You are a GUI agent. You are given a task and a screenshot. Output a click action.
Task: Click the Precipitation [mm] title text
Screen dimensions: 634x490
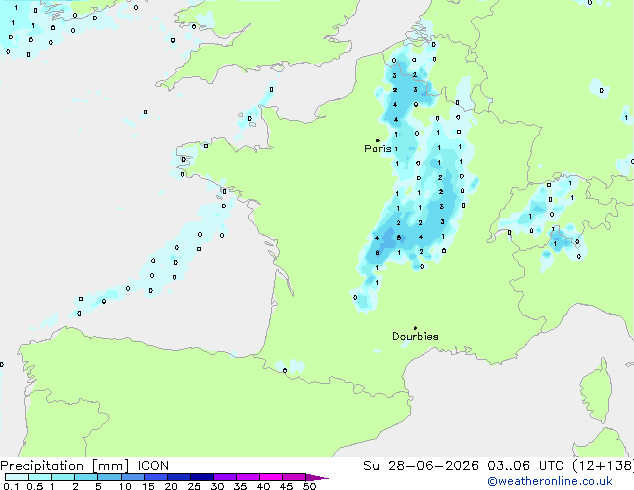[65, 466]
